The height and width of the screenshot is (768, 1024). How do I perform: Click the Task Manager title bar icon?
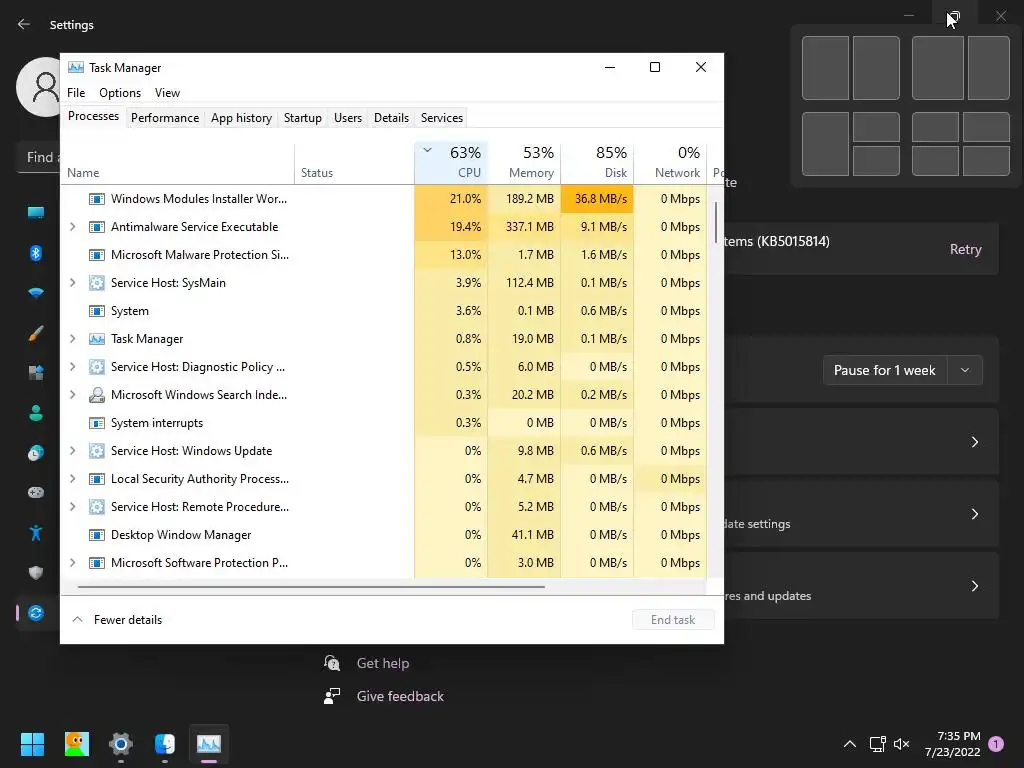click(x=76, y=67)
